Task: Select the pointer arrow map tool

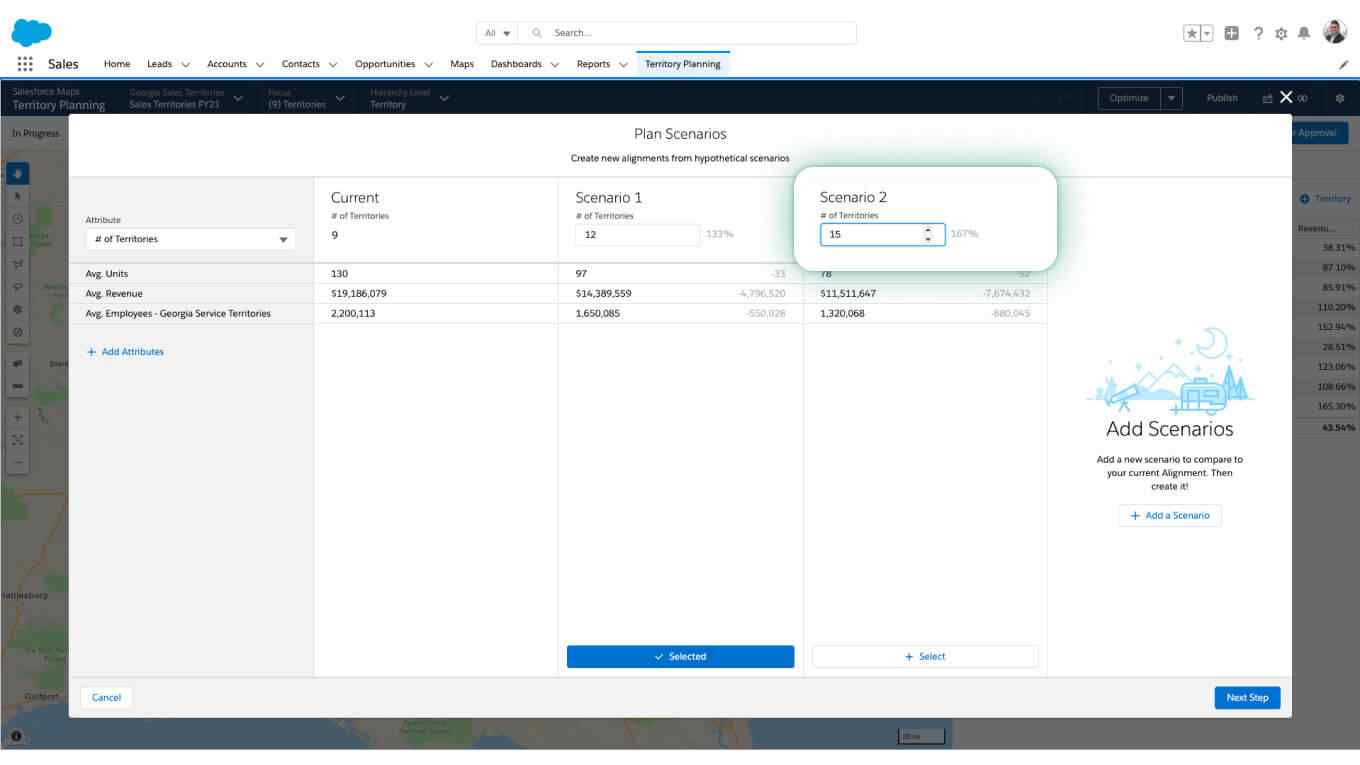Action: (x=18, y=196)
